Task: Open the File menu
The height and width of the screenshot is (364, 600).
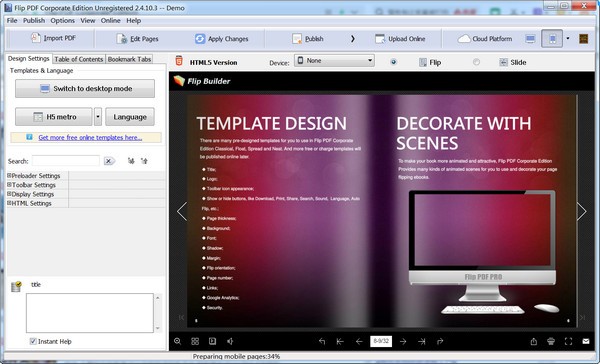Action: click(x=12, y=21)
